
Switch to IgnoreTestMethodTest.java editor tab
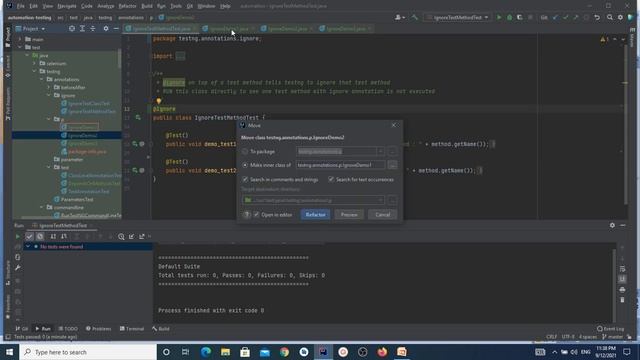(161, 29)
